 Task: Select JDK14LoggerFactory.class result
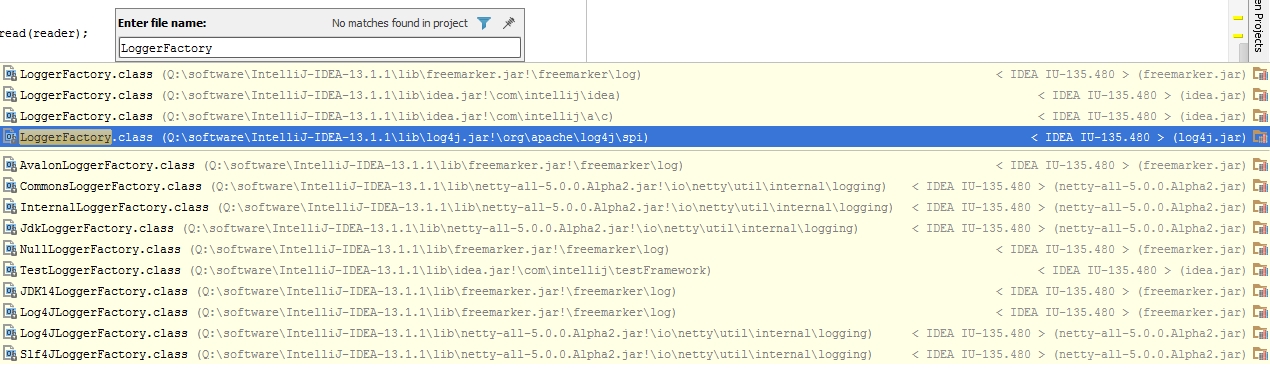point(635,291)
